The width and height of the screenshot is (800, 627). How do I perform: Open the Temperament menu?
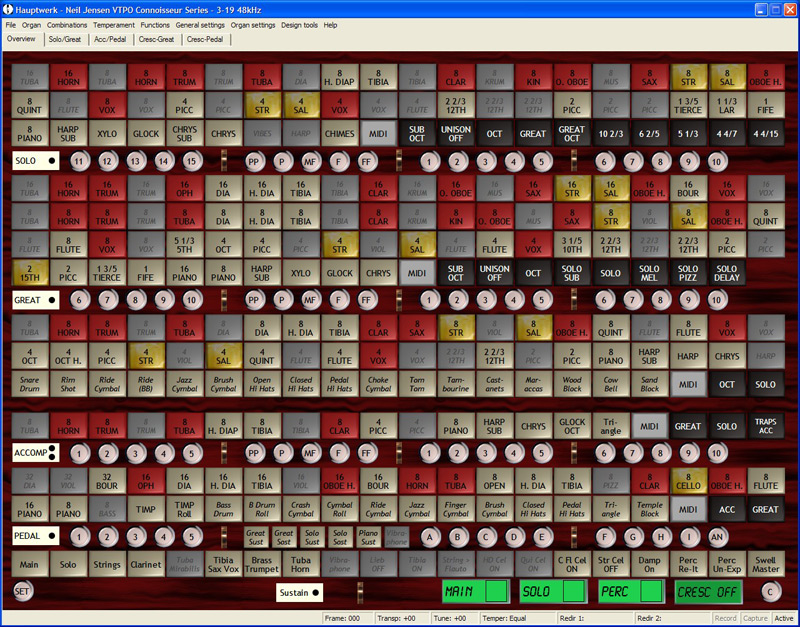114,24
